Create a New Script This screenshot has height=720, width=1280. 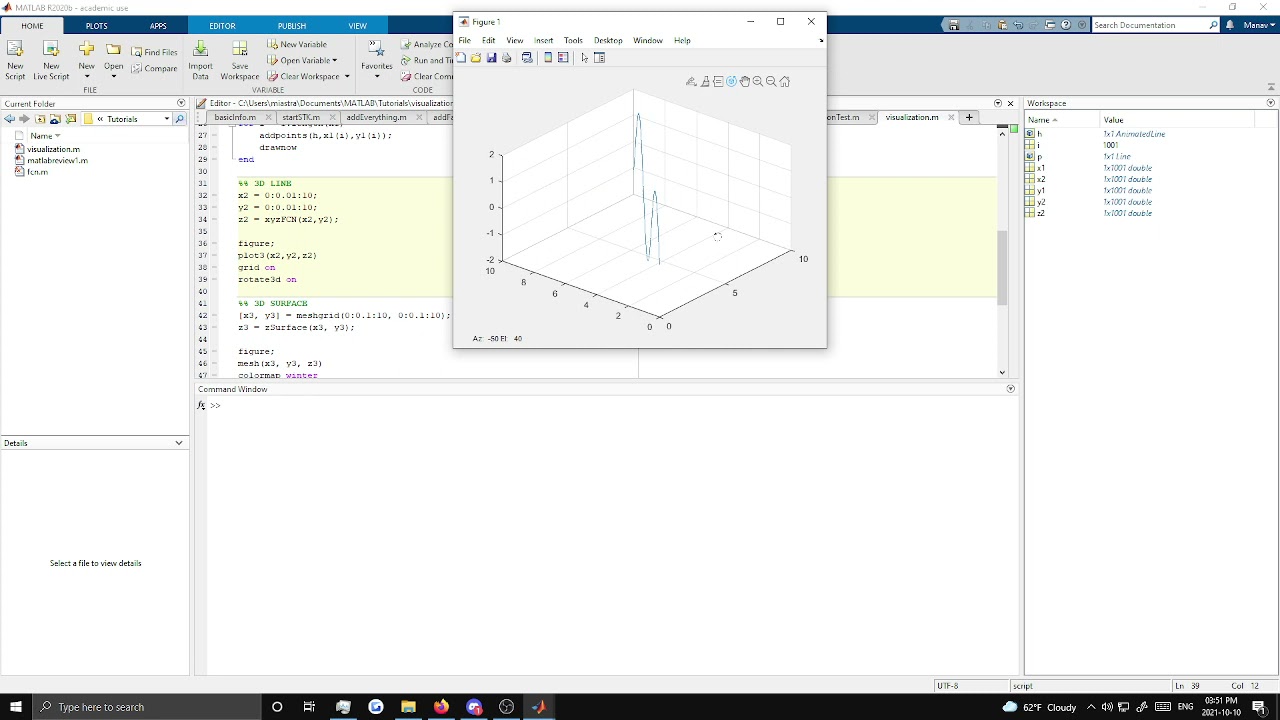[15, 58]
